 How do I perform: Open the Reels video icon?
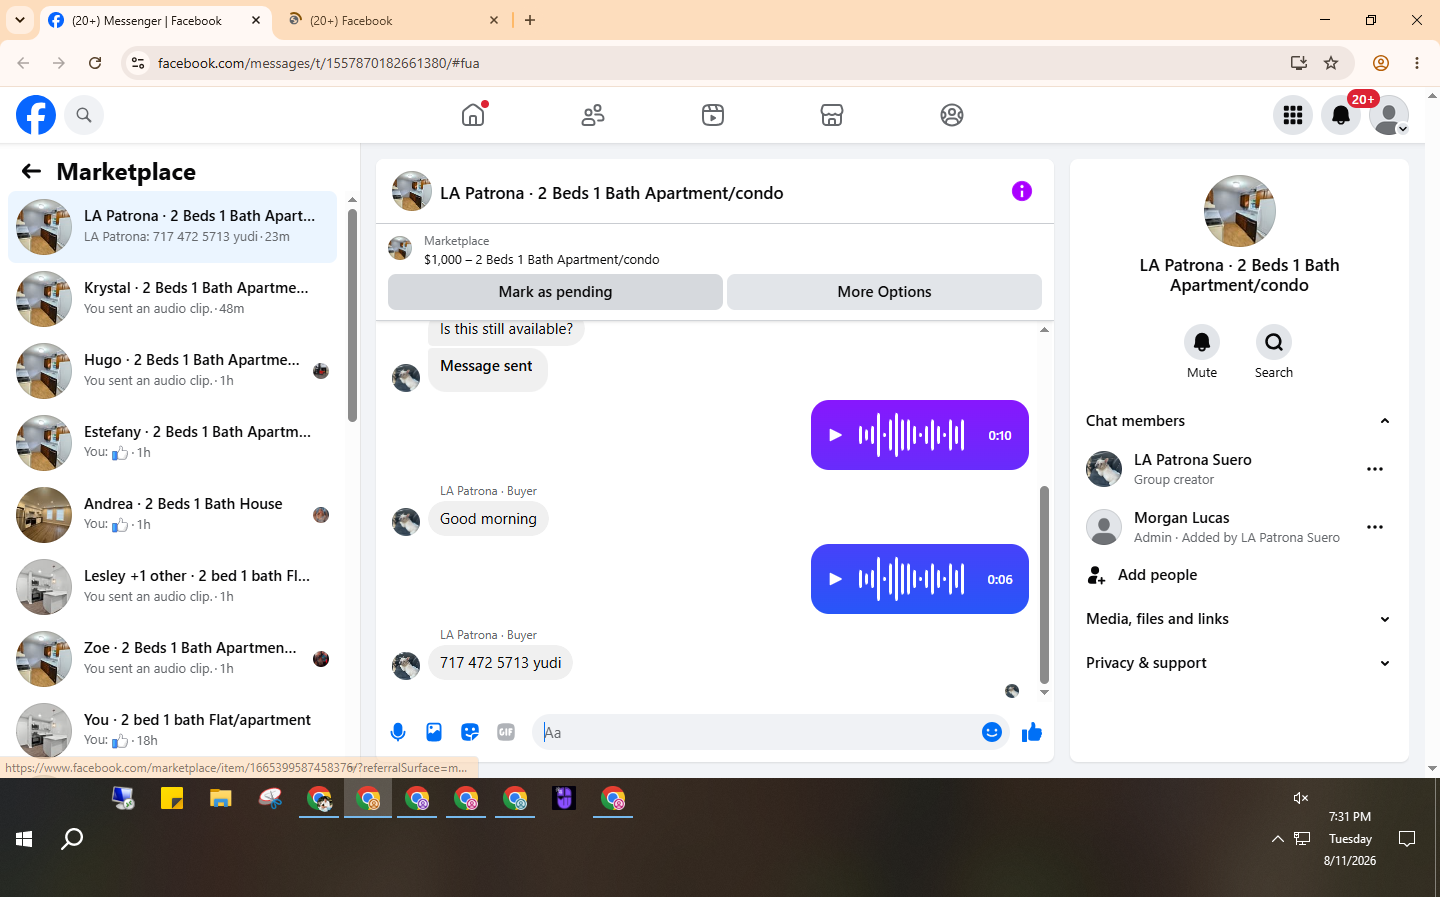tap(713, 115)
